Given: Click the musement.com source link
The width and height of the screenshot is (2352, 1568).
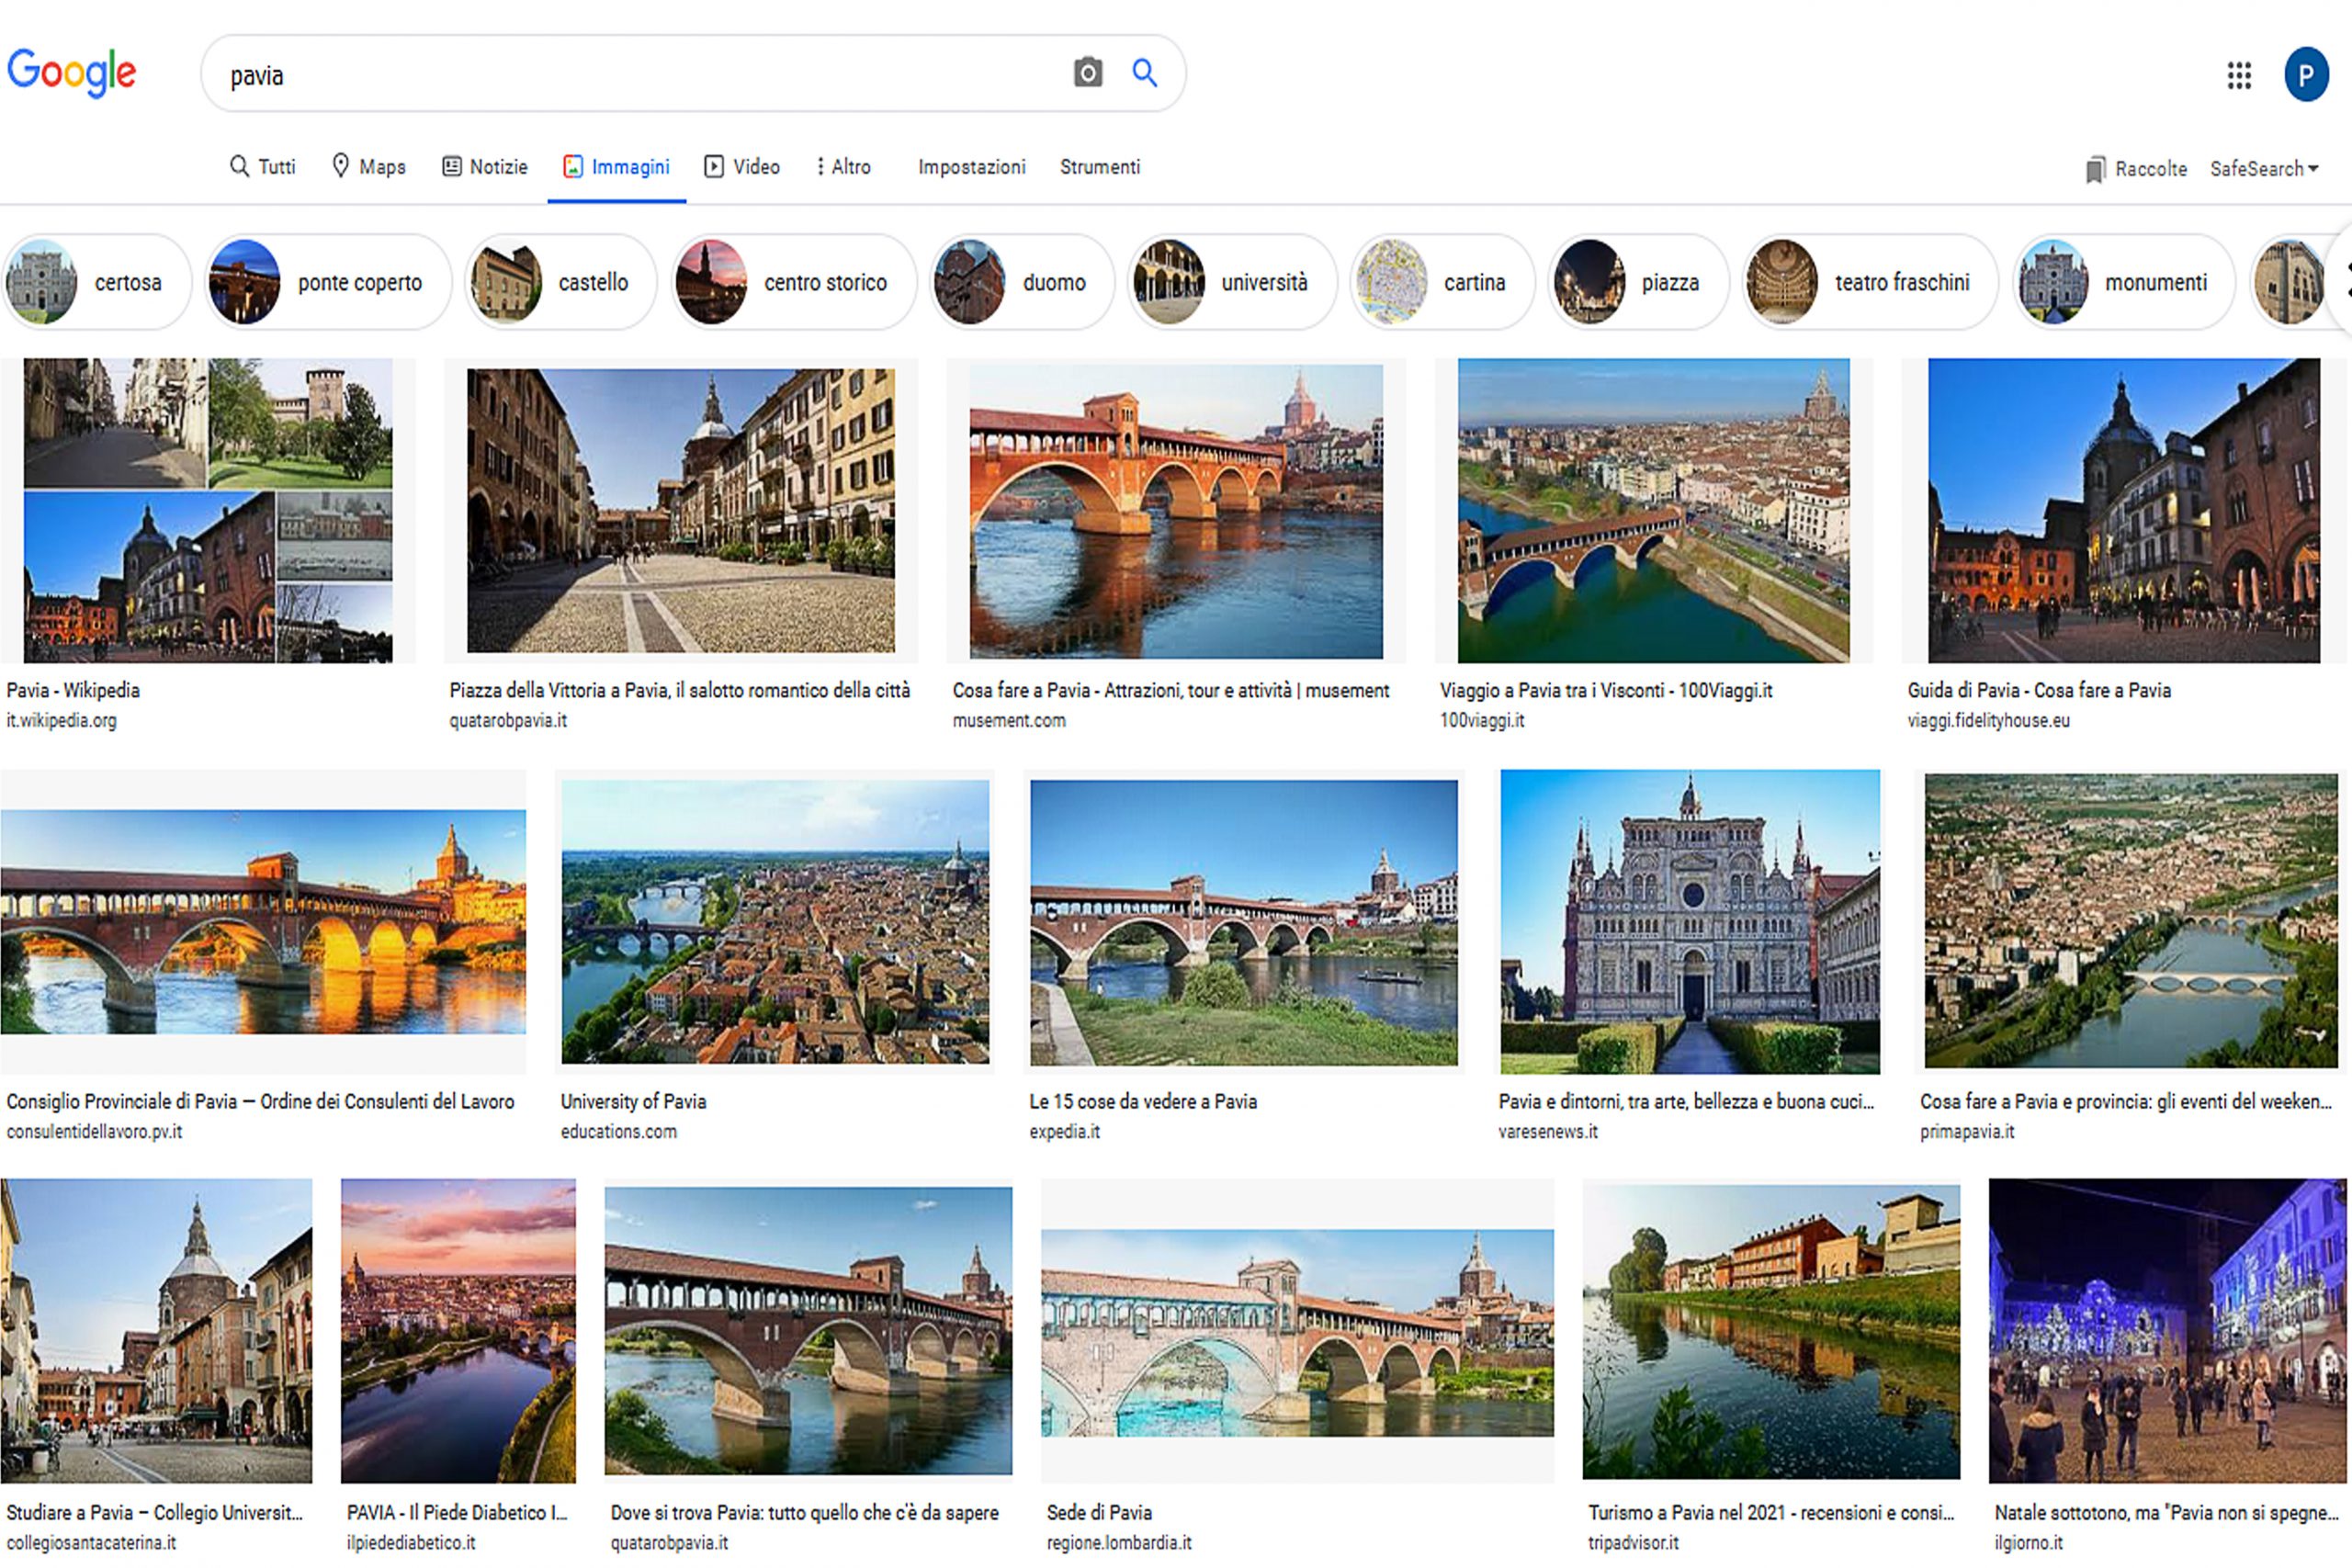Looking at the screenshot, I should 1009,720.
